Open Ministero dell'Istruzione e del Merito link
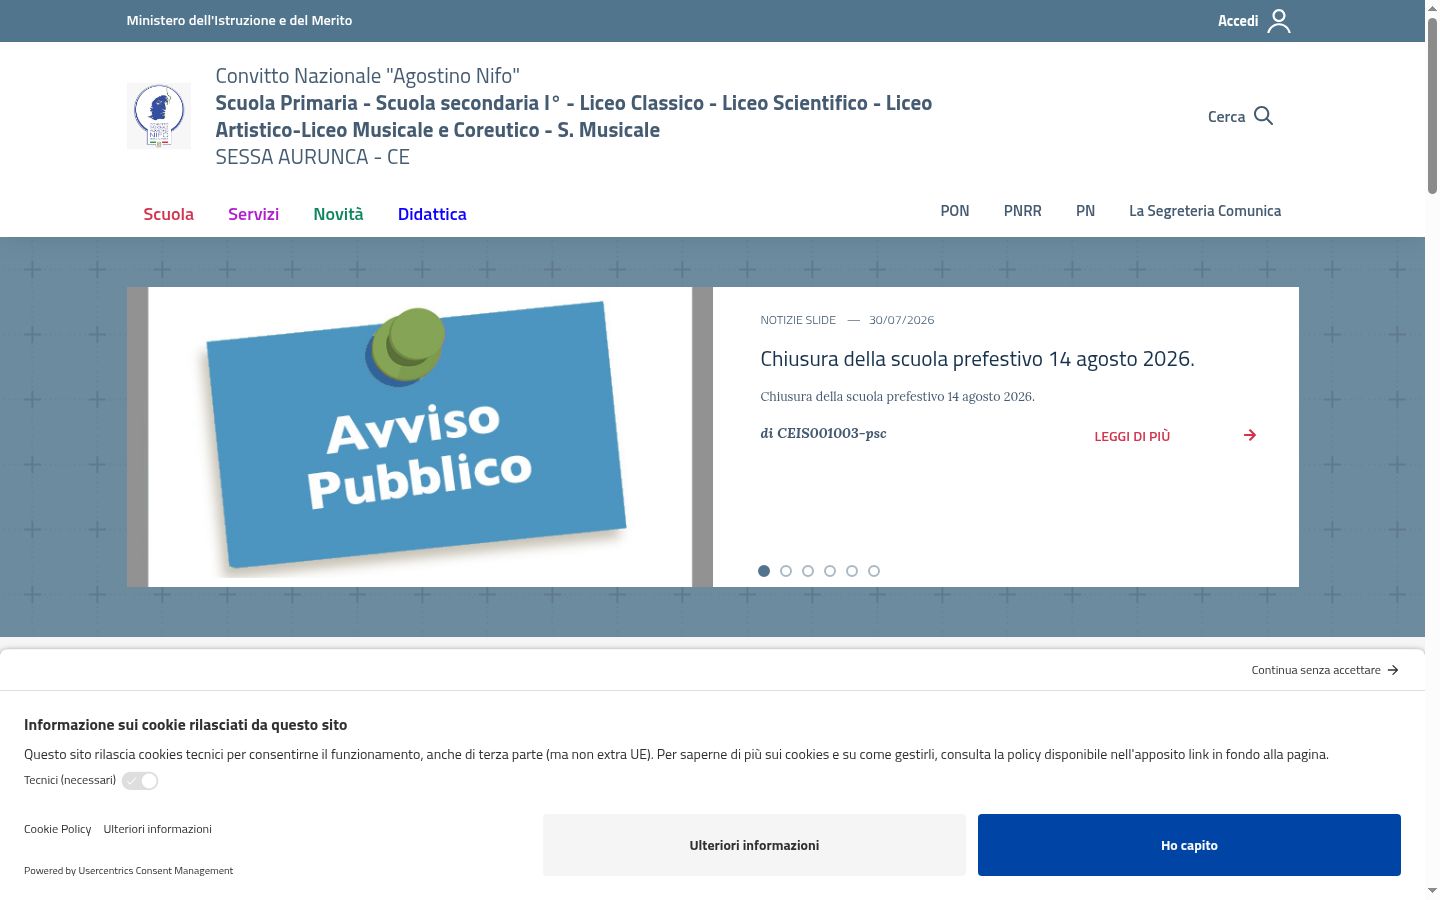This screenshot has height=900, width=1440. (239, 20)
